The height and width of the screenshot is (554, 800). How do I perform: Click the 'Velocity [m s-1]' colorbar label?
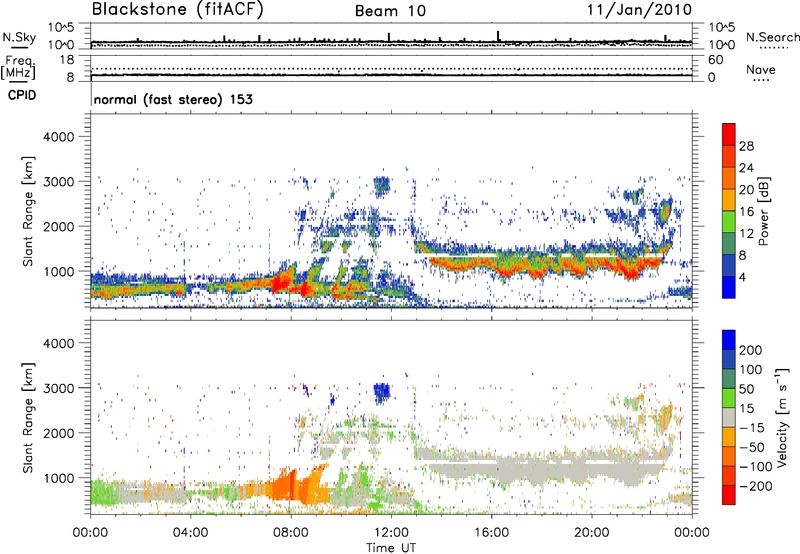[783, 417]
